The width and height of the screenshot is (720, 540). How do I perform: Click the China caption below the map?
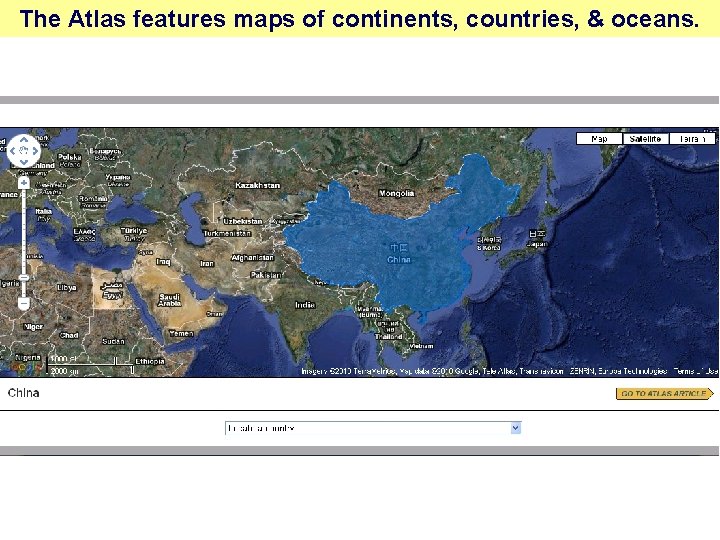23,393
